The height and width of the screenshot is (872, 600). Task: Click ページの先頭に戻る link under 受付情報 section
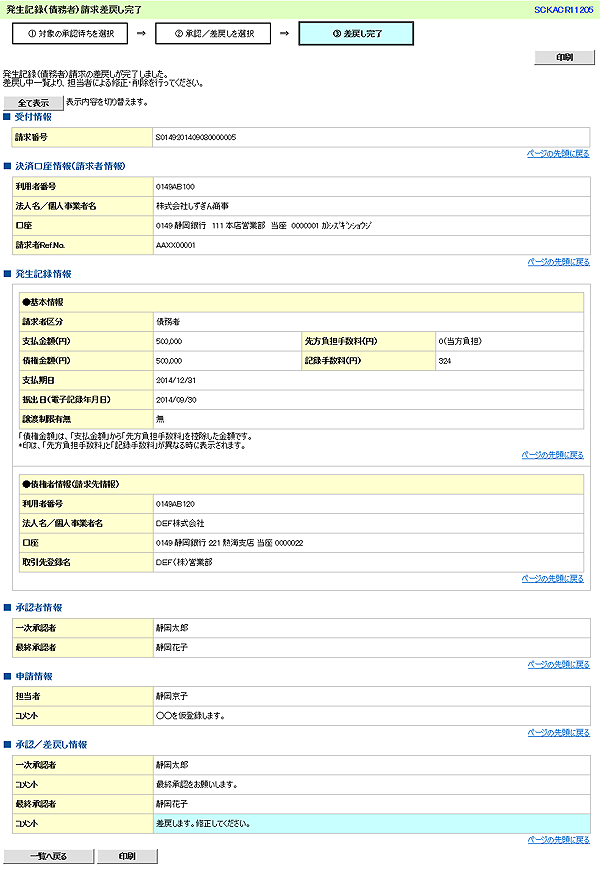click(x=558, y=153)
